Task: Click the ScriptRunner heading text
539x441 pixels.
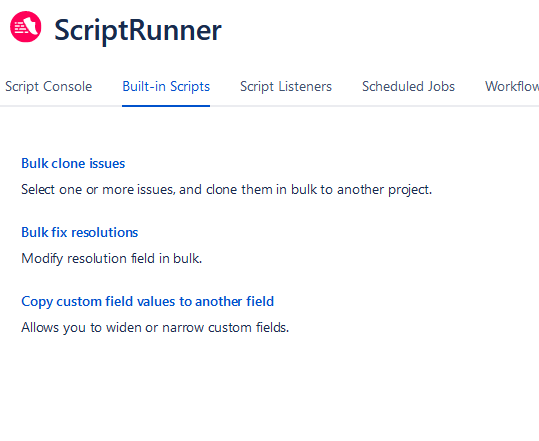Action: click(138, 31)
